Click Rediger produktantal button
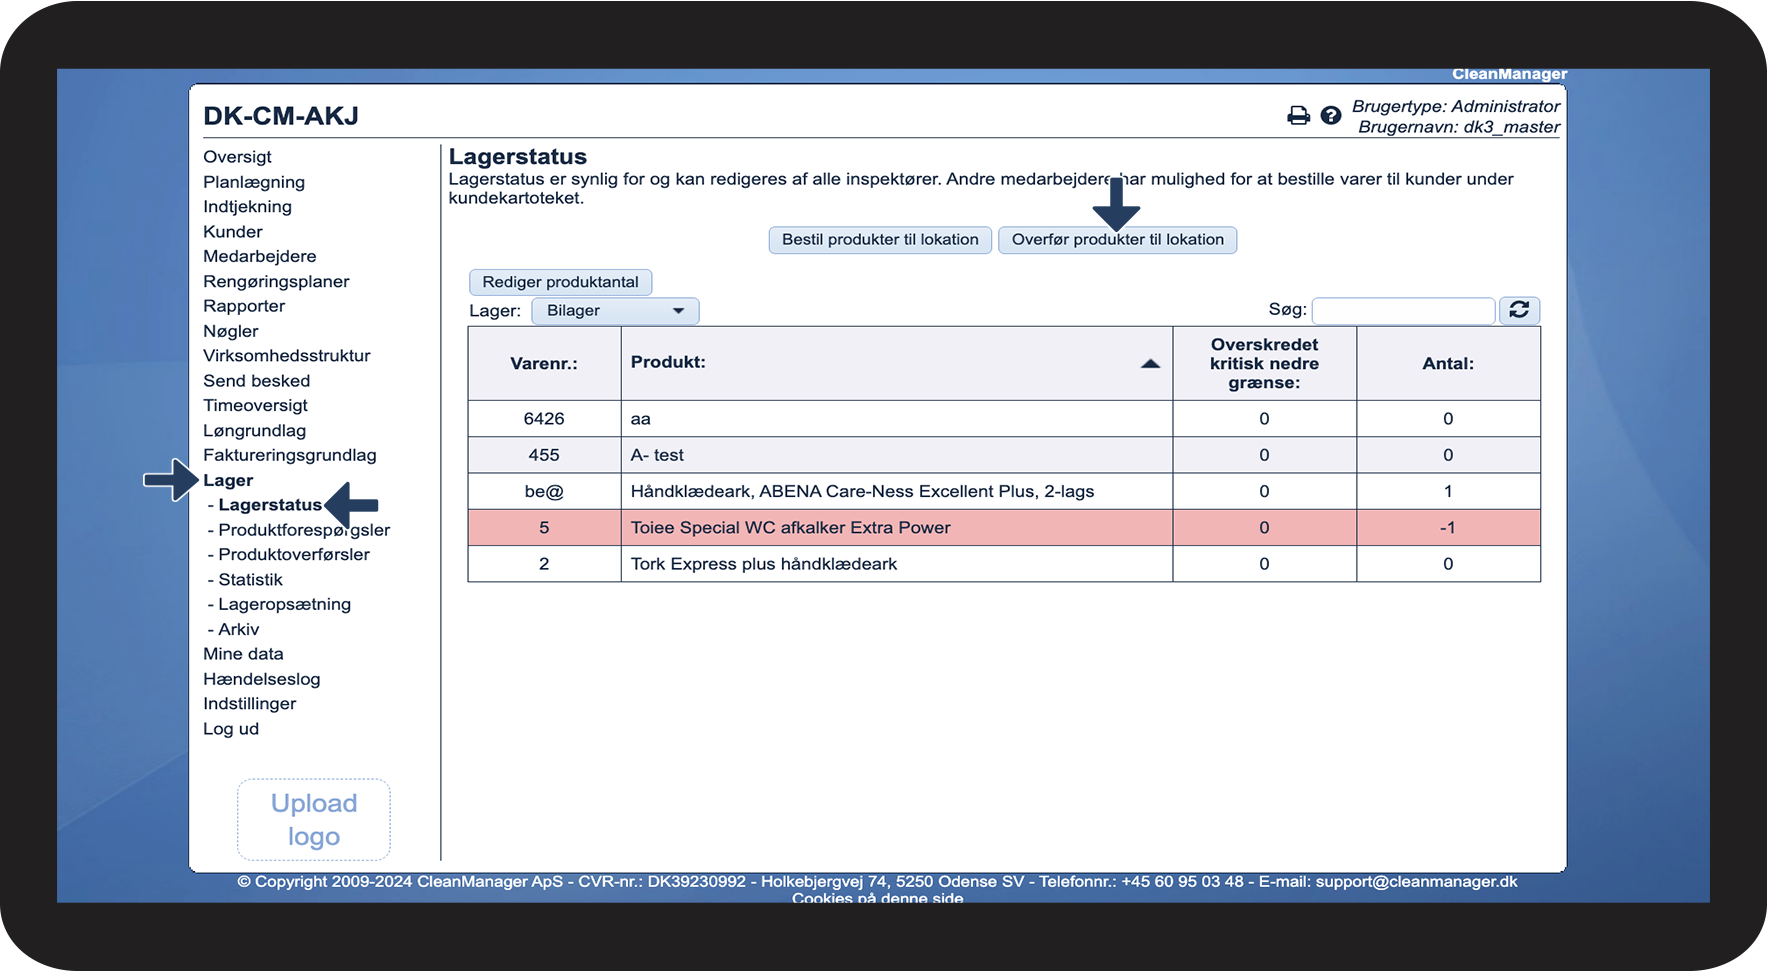The height and width of the screenshot is (971, 1767). [560, 282]
